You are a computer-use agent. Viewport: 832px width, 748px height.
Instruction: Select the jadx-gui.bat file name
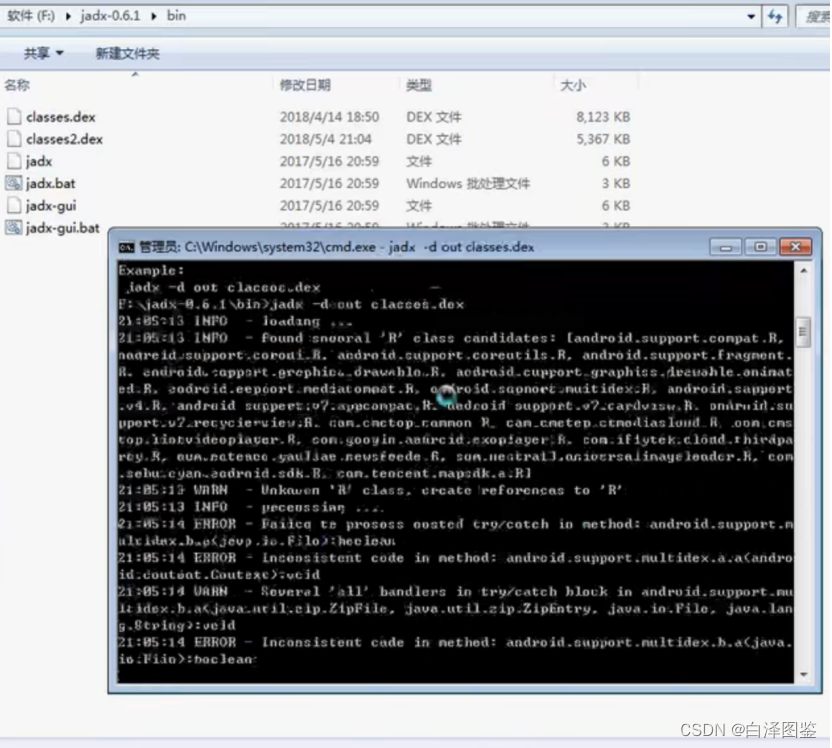(x=63, y=228)
